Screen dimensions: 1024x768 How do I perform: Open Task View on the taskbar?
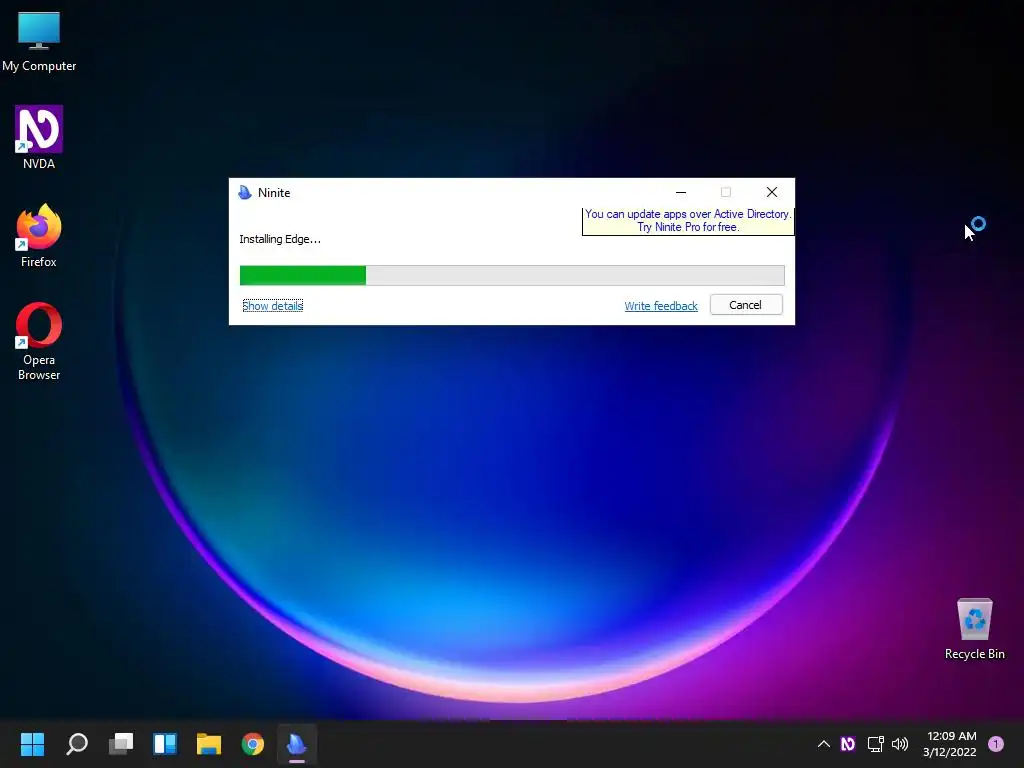click(121, 743)
